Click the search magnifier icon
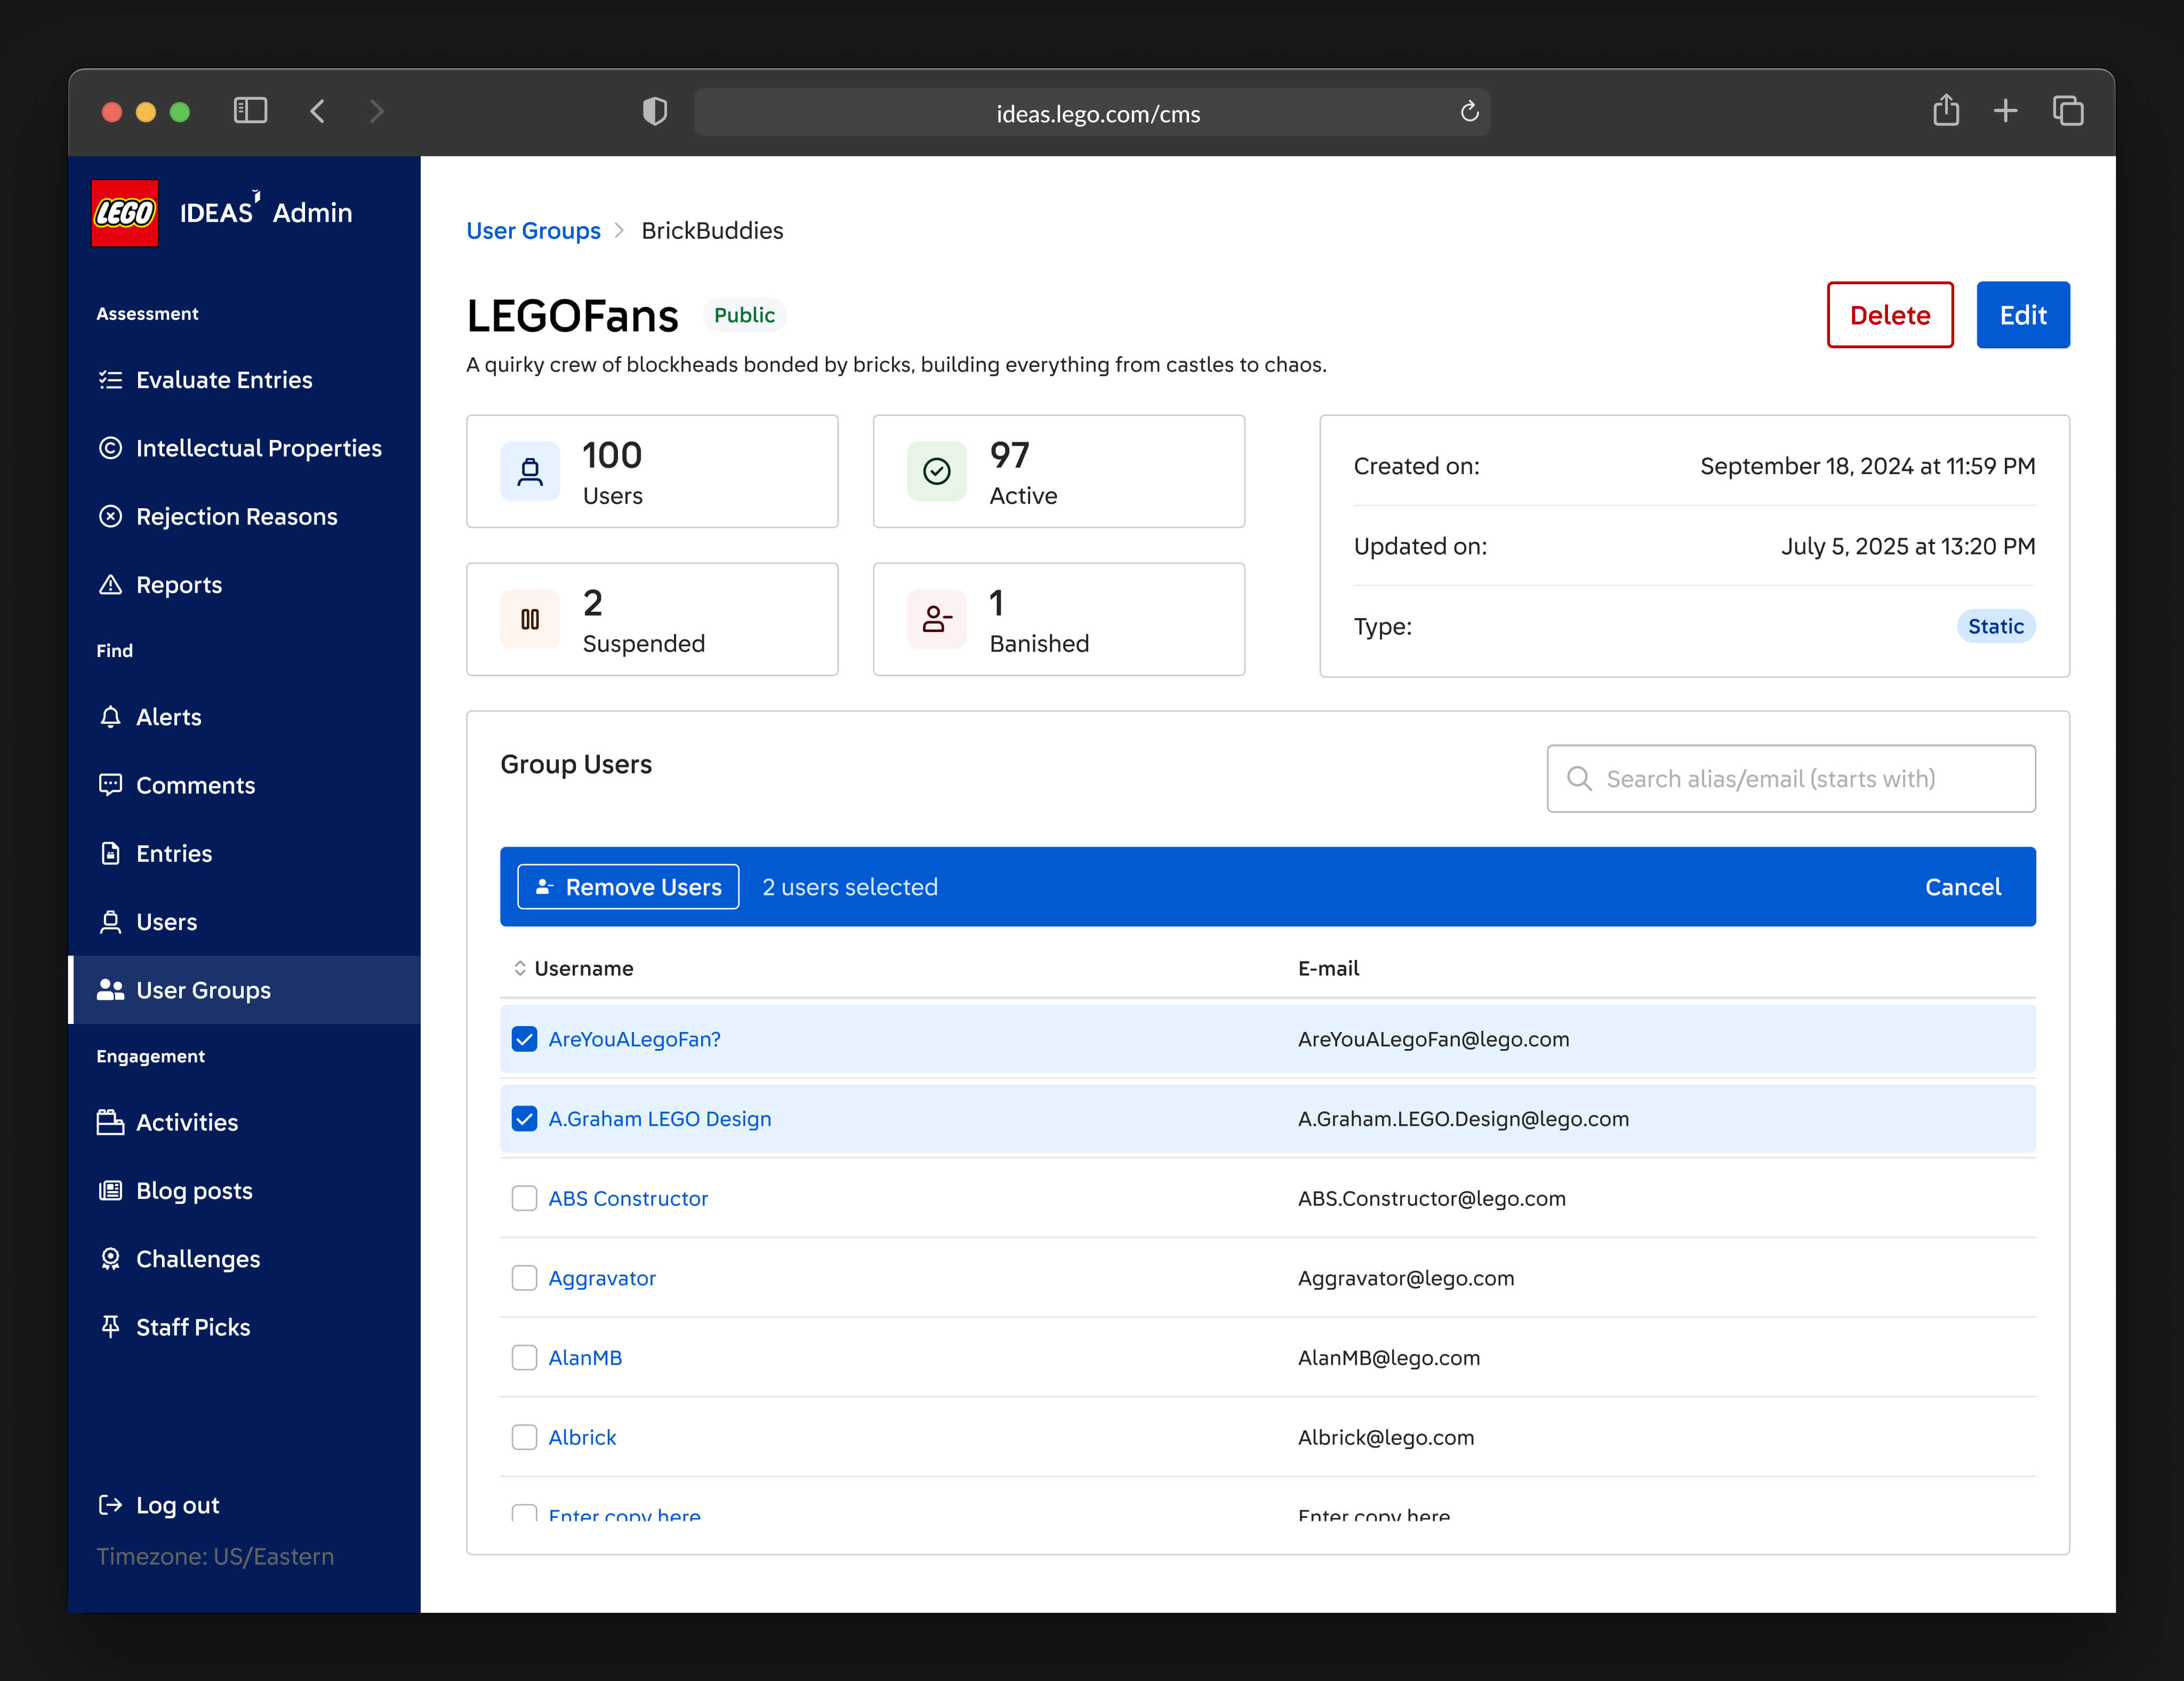Image resolution: width=2184 pixels, height=1681 pixels. point(1579,779)
